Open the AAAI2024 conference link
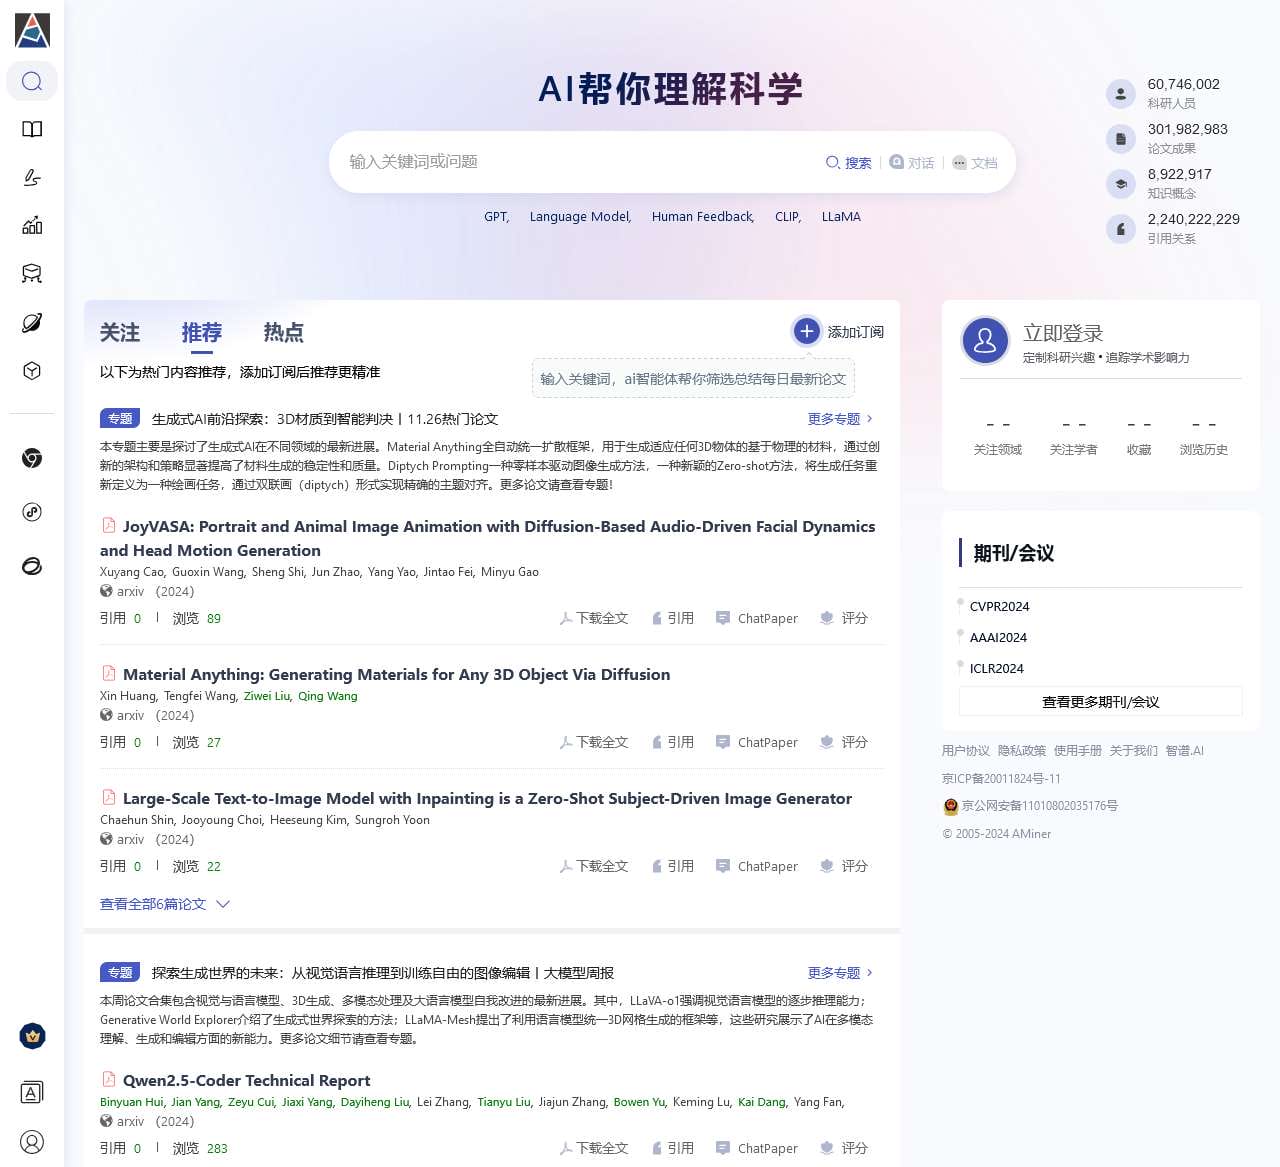The height and width of the screenshot is (1167, 1280). [998, 637]
